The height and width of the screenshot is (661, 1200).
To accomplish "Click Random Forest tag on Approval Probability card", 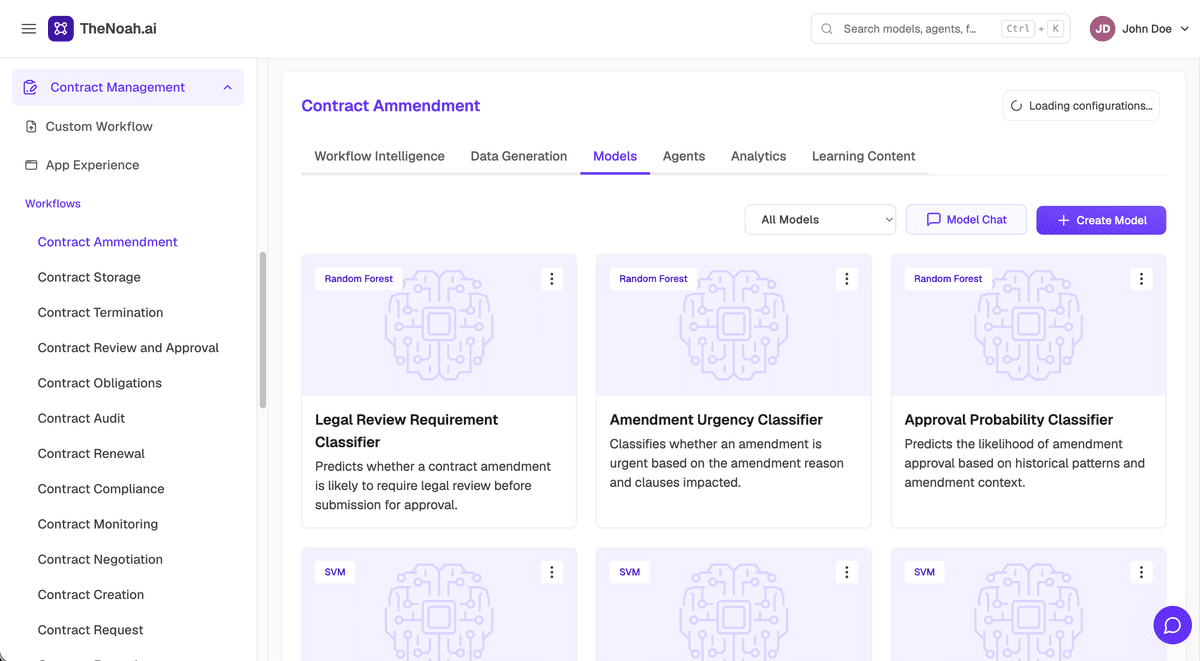I will [x=949, y=279].
